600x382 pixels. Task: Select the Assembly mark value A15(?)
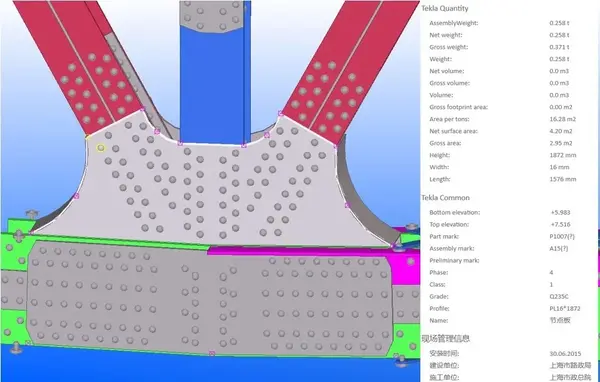(x=559, y=248)
